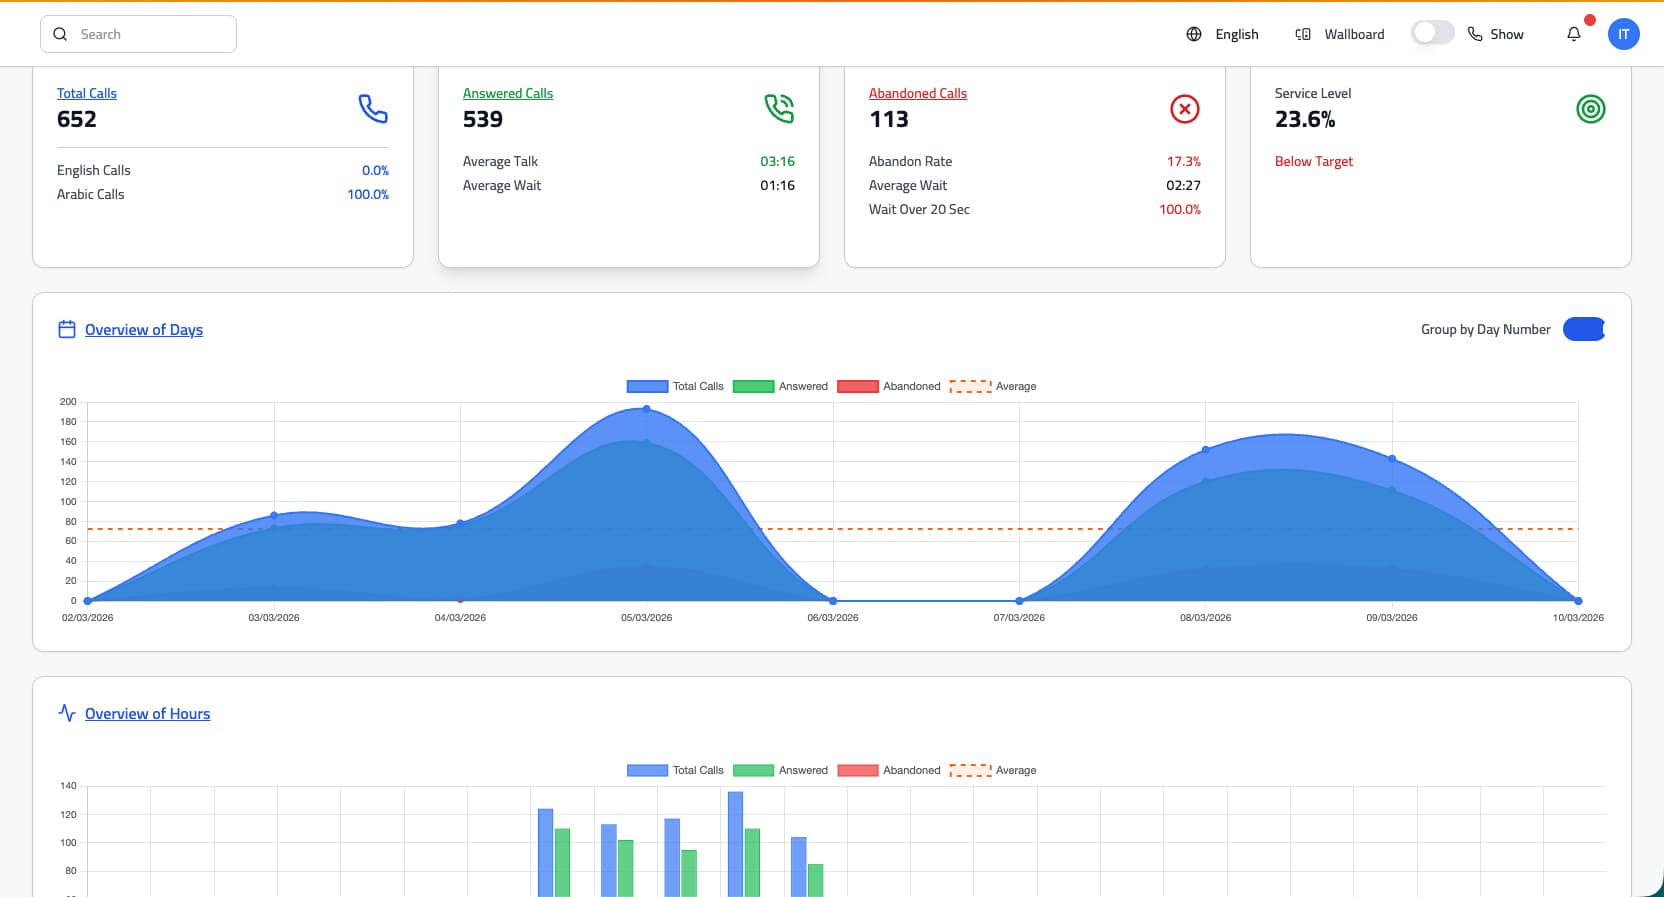Click the Wait Over 20 Sec label

[x=919, y=209]
